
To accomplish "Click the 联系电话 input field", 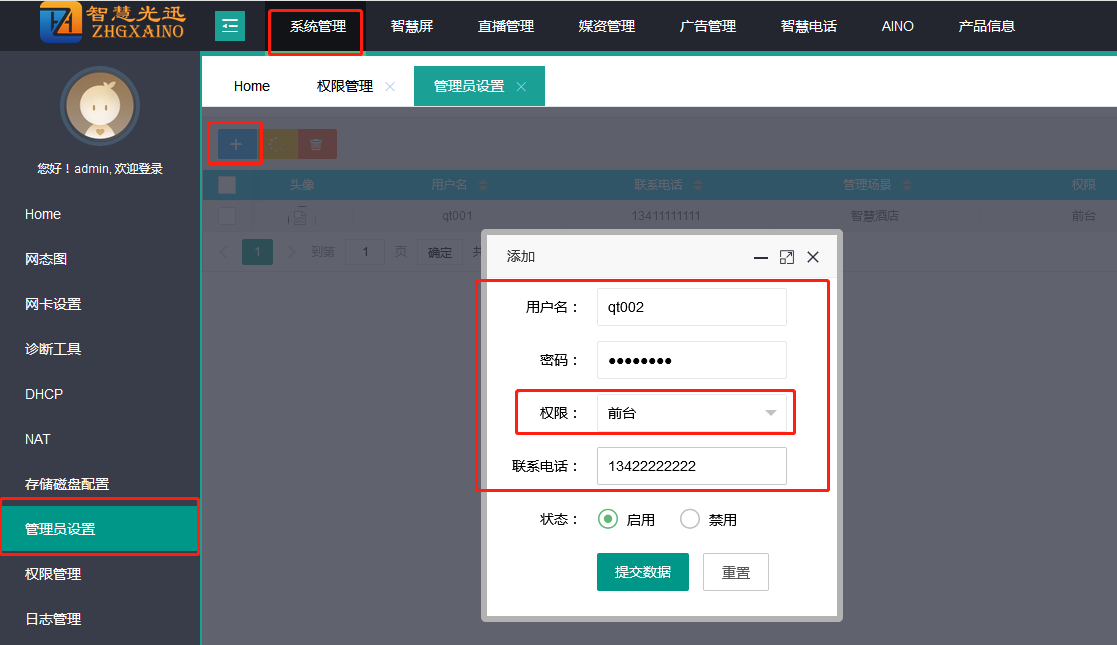I will [x=691, y=466].
